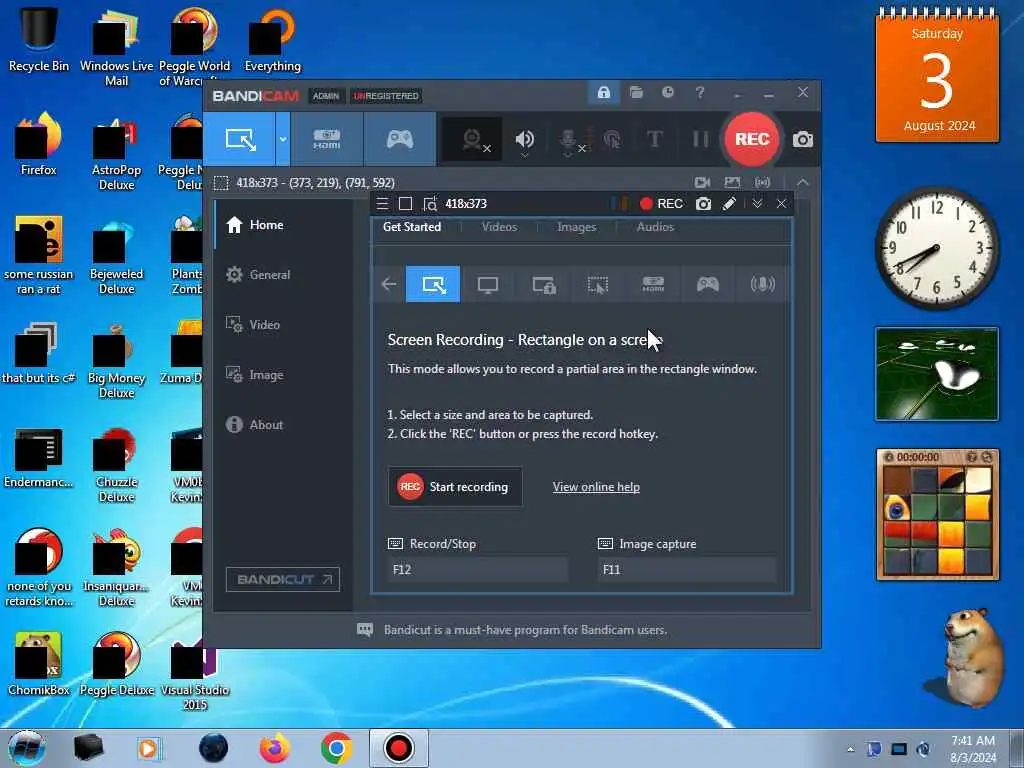The width and height of the screenshot is (1024, 768).
Task: Click the BANDICUT button
Action: click(x=283, y=579)
